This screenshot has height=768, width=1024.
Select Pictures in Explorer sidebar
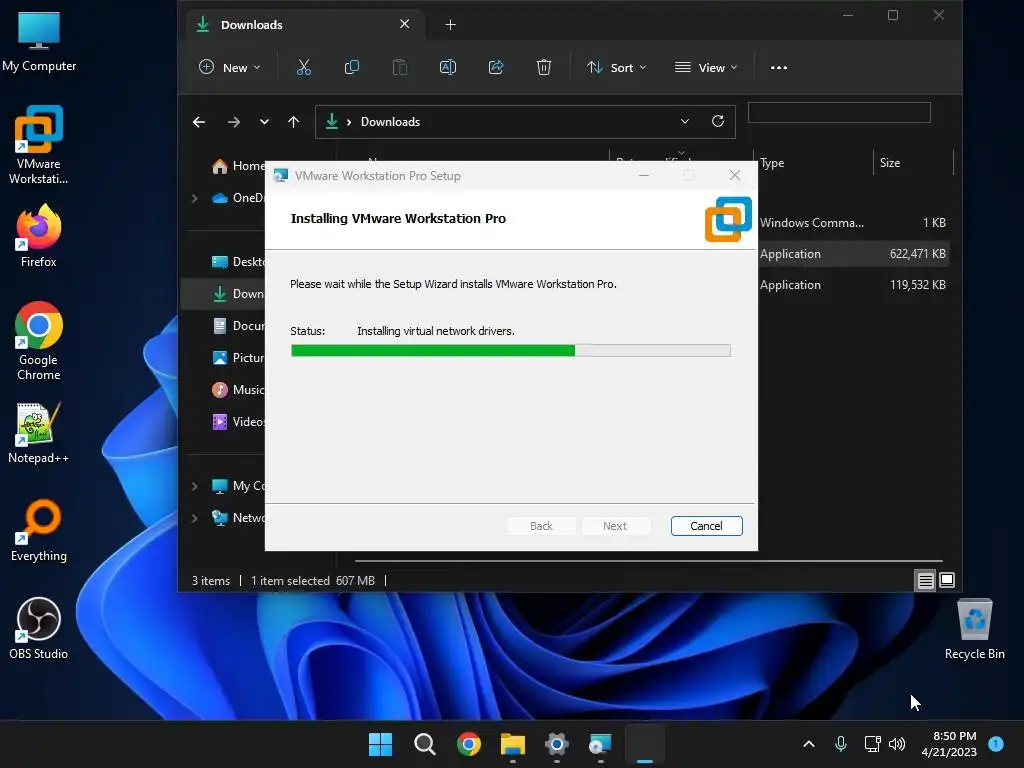pos(238,358)
